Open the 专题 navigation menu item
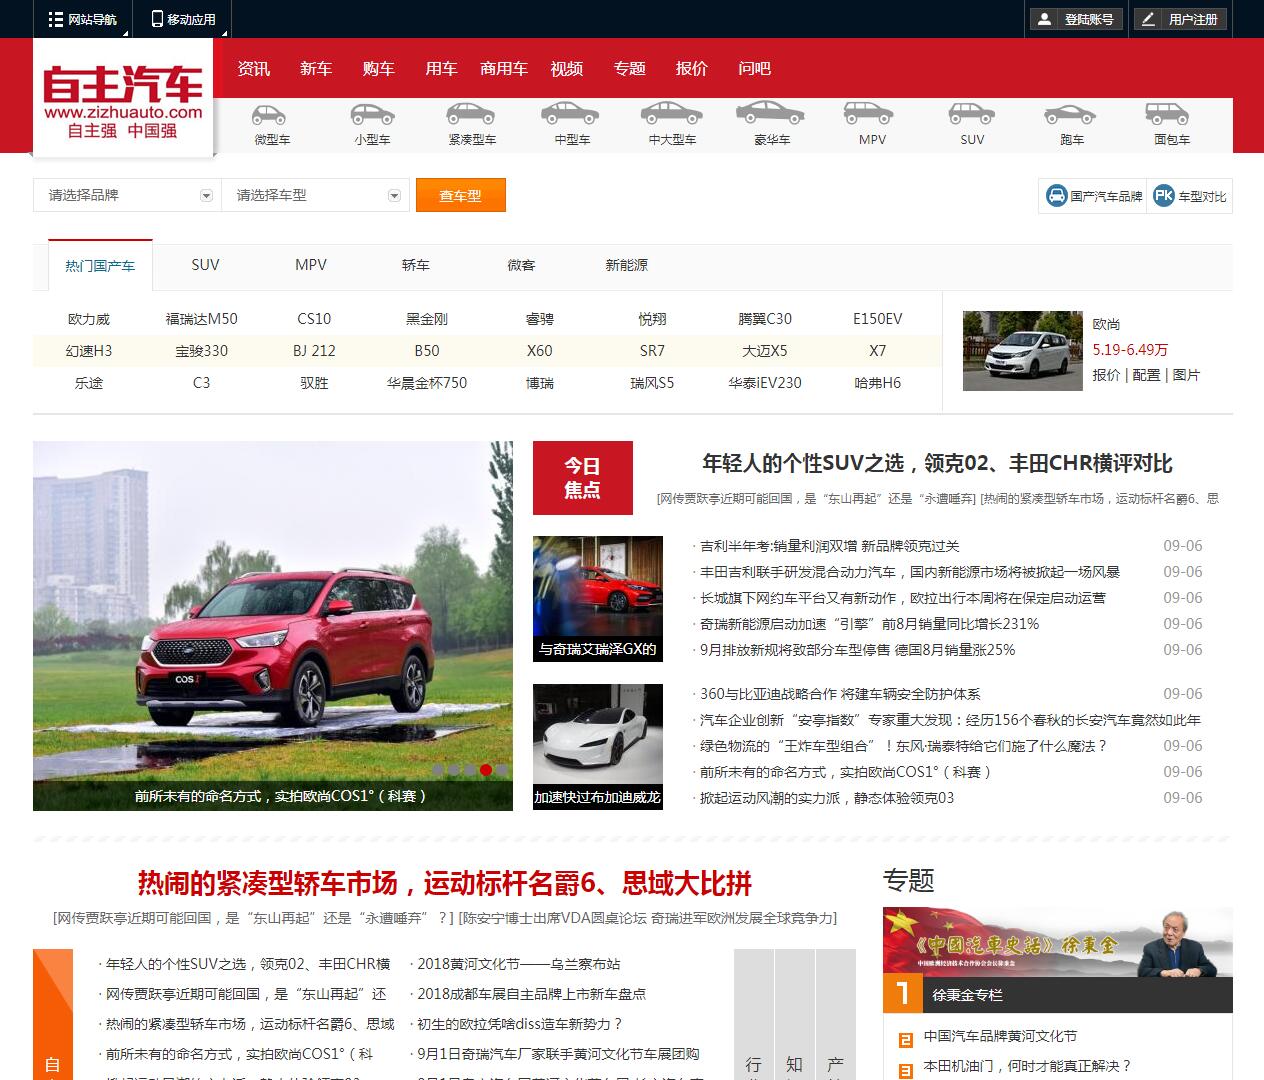 pyautogui.click(x=629, y=69)
